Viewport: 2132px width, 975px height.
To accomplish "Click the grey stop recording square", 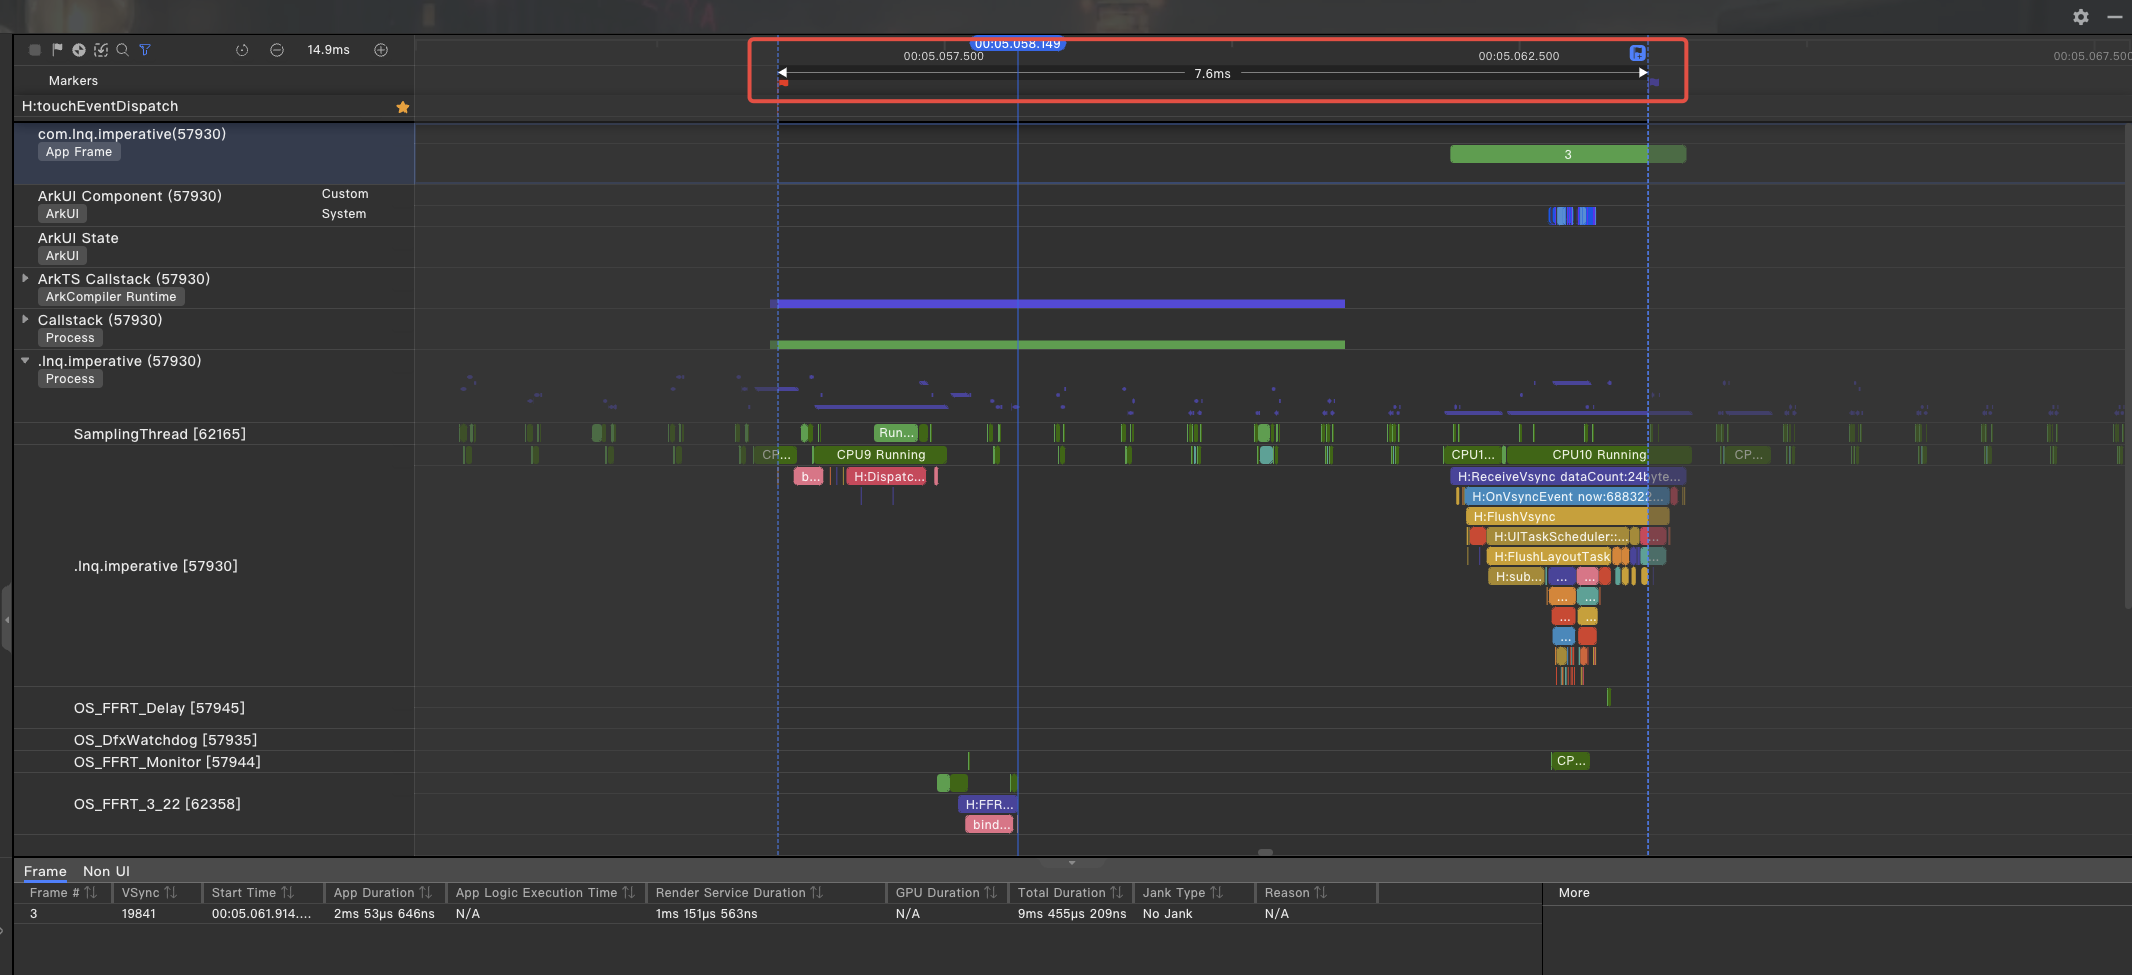I will 35,49.
